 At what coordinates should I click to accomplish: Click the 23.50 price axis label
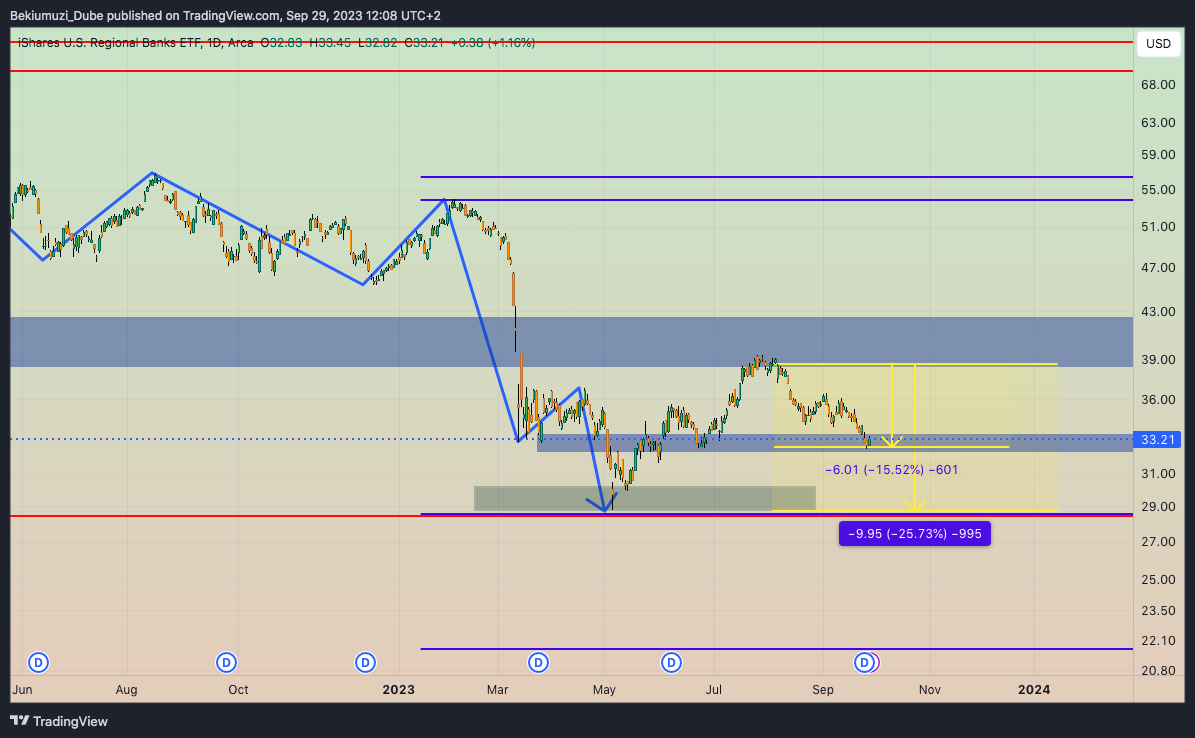tap(1158, 611)
